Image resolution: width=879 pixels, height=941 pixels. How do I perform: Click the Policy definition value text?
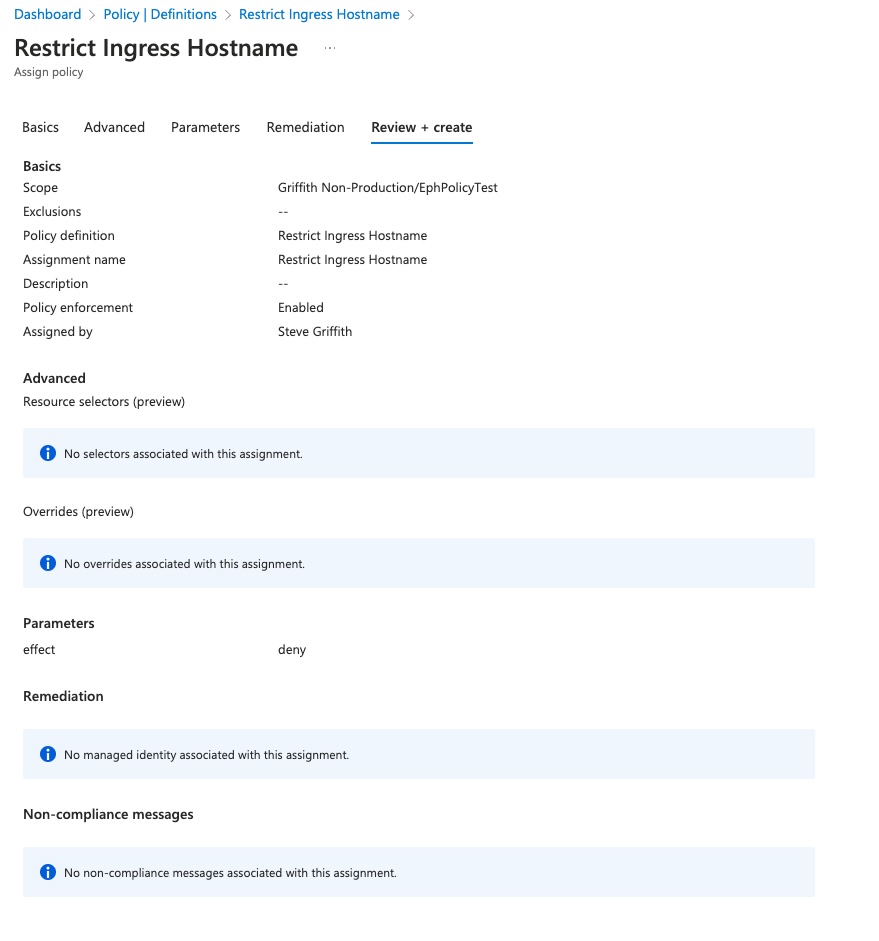point(352,235)
